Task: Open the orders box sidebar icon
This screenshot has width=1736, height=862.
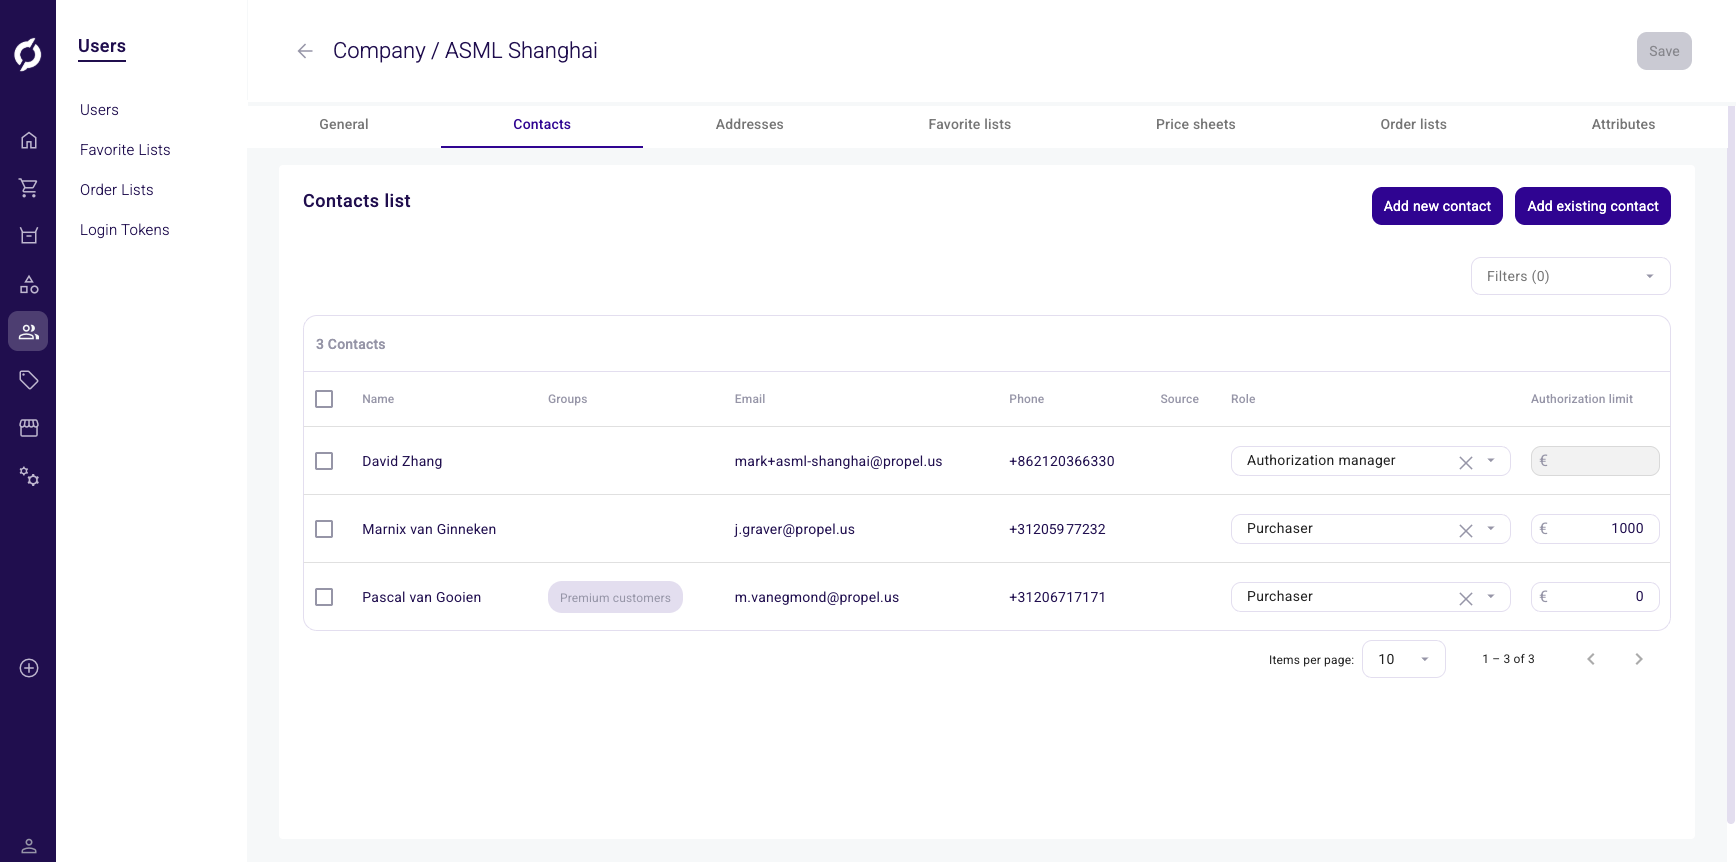Action: click(29, 236)
